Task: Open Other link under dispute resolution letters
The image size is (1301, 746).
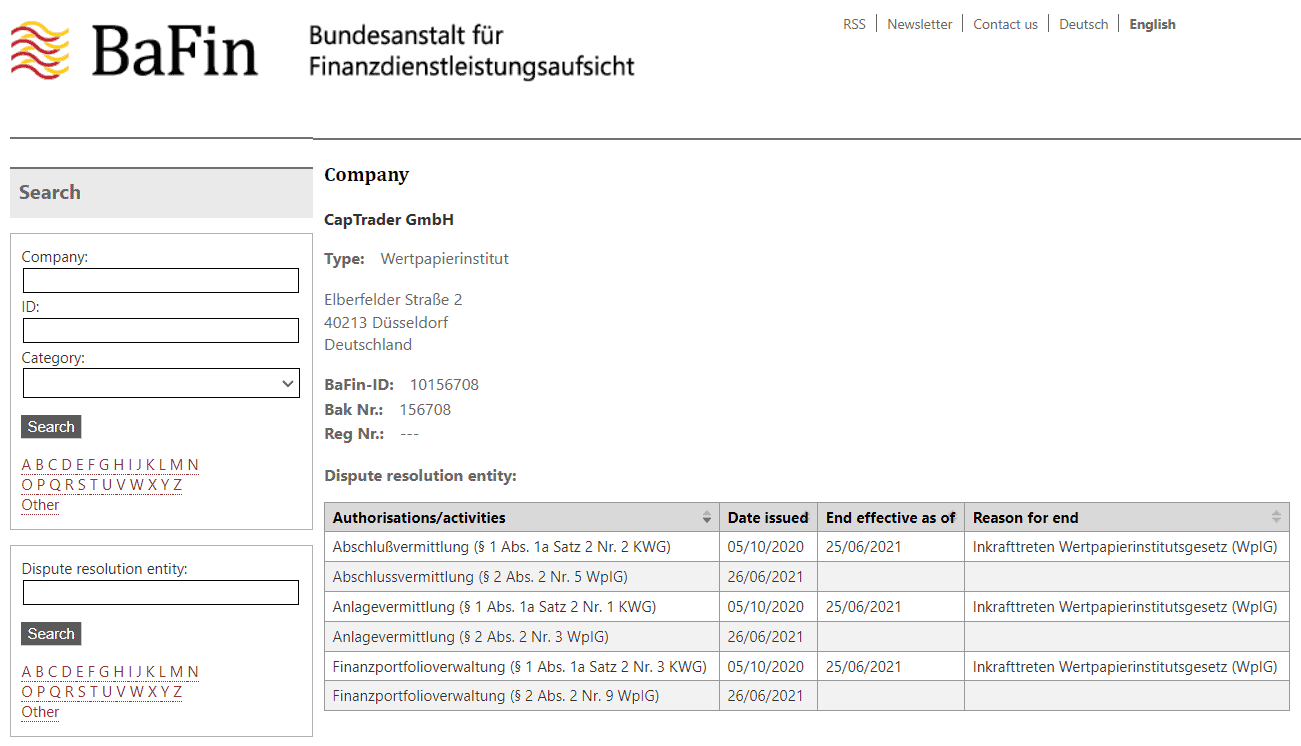Action: pos(40,712)
